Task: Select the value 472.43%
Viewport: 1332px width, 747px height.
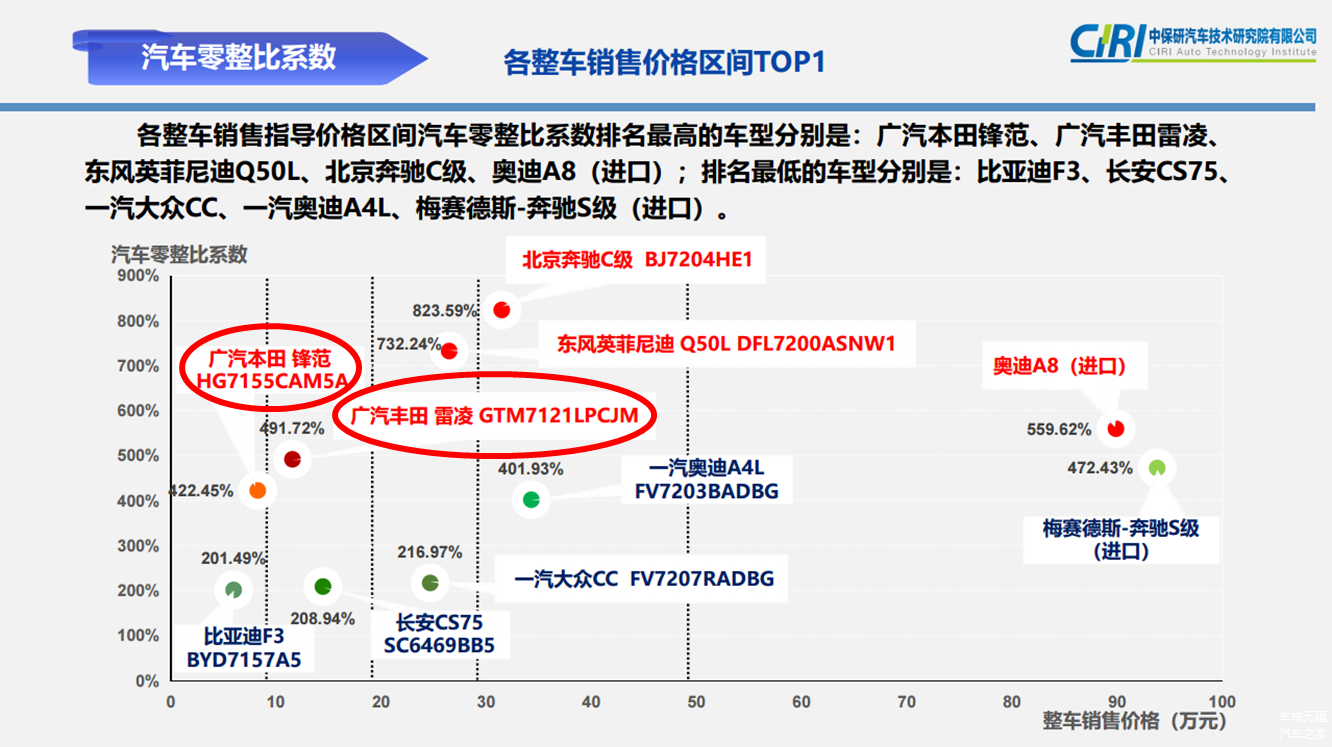Action: (x=1100, y=468)
